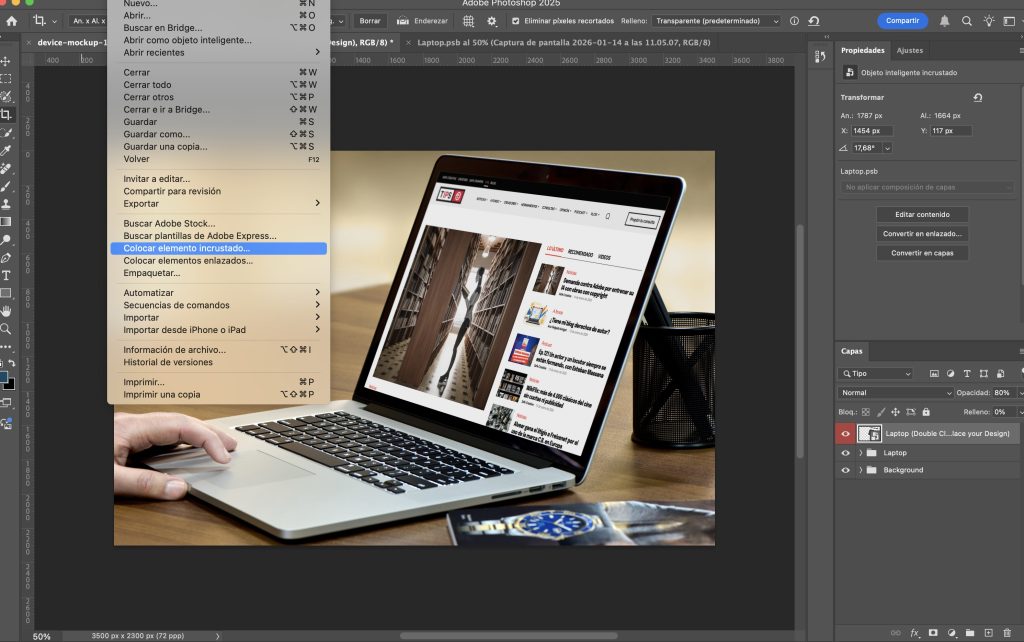Toggle visibility of the Laptop folder layer
Screen dimensions: 1024x642
coord(846,453)
